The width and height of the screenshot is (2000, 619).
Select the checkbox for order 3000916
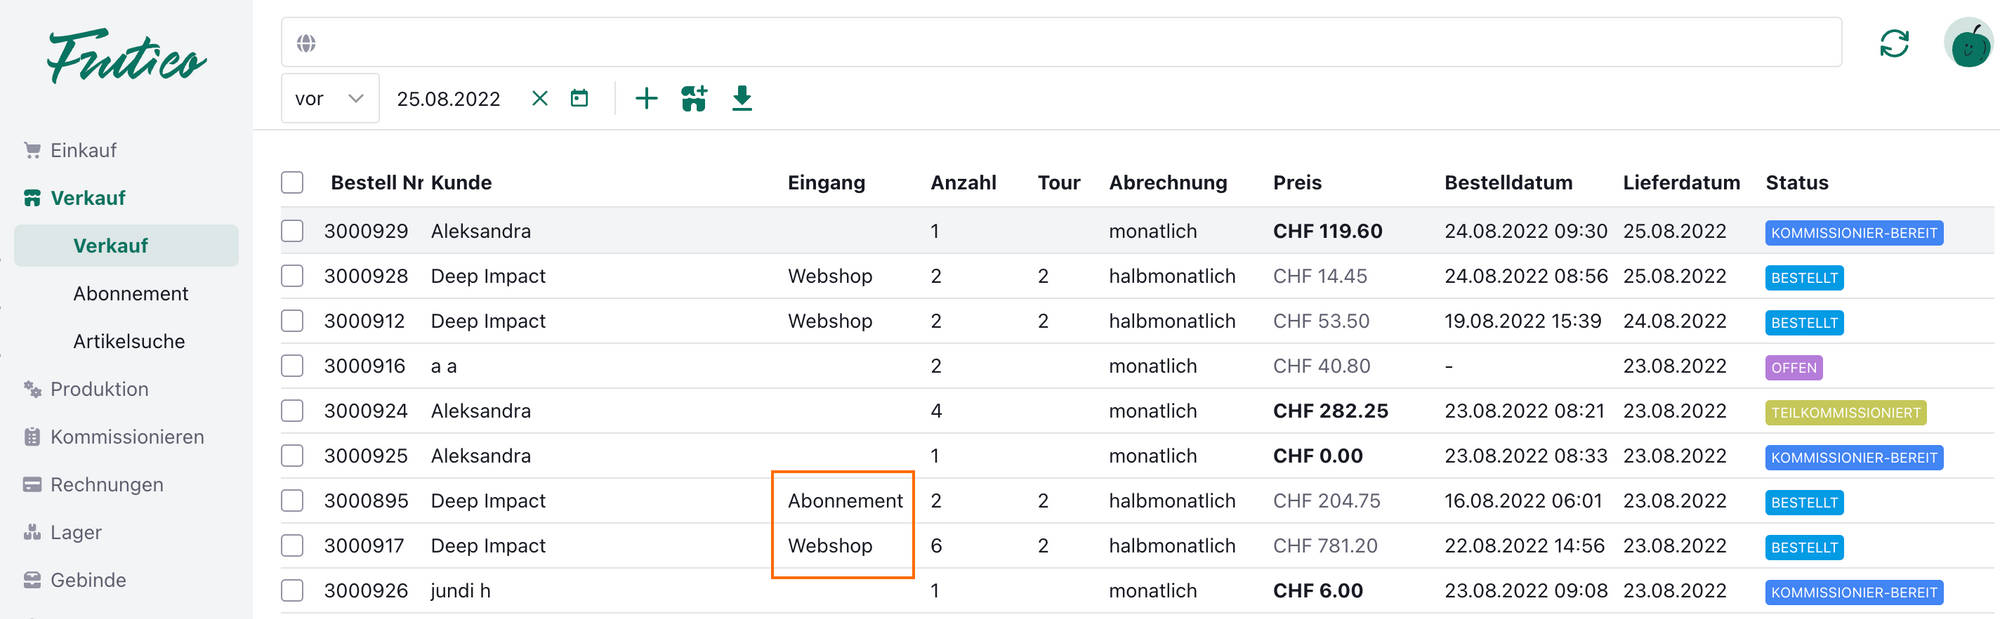pos(292,366)
